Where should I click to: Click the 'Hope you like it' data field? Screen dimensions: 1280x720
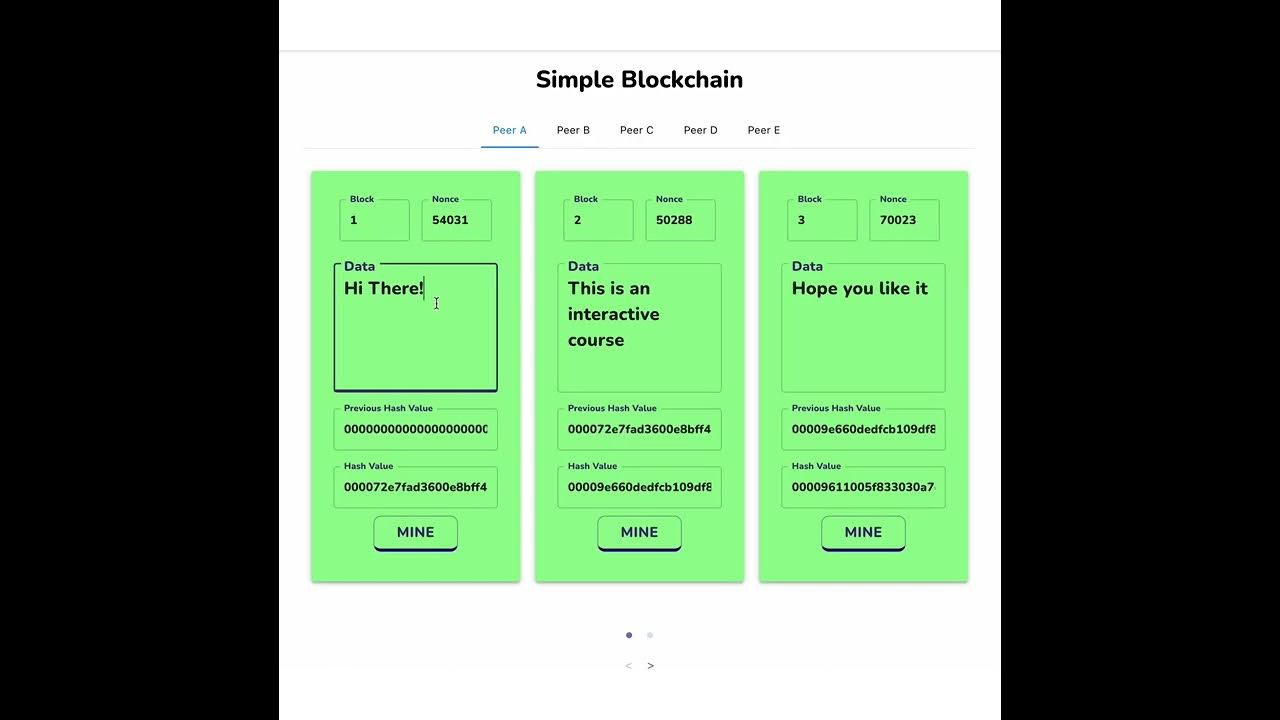click(x=863, y=328)
